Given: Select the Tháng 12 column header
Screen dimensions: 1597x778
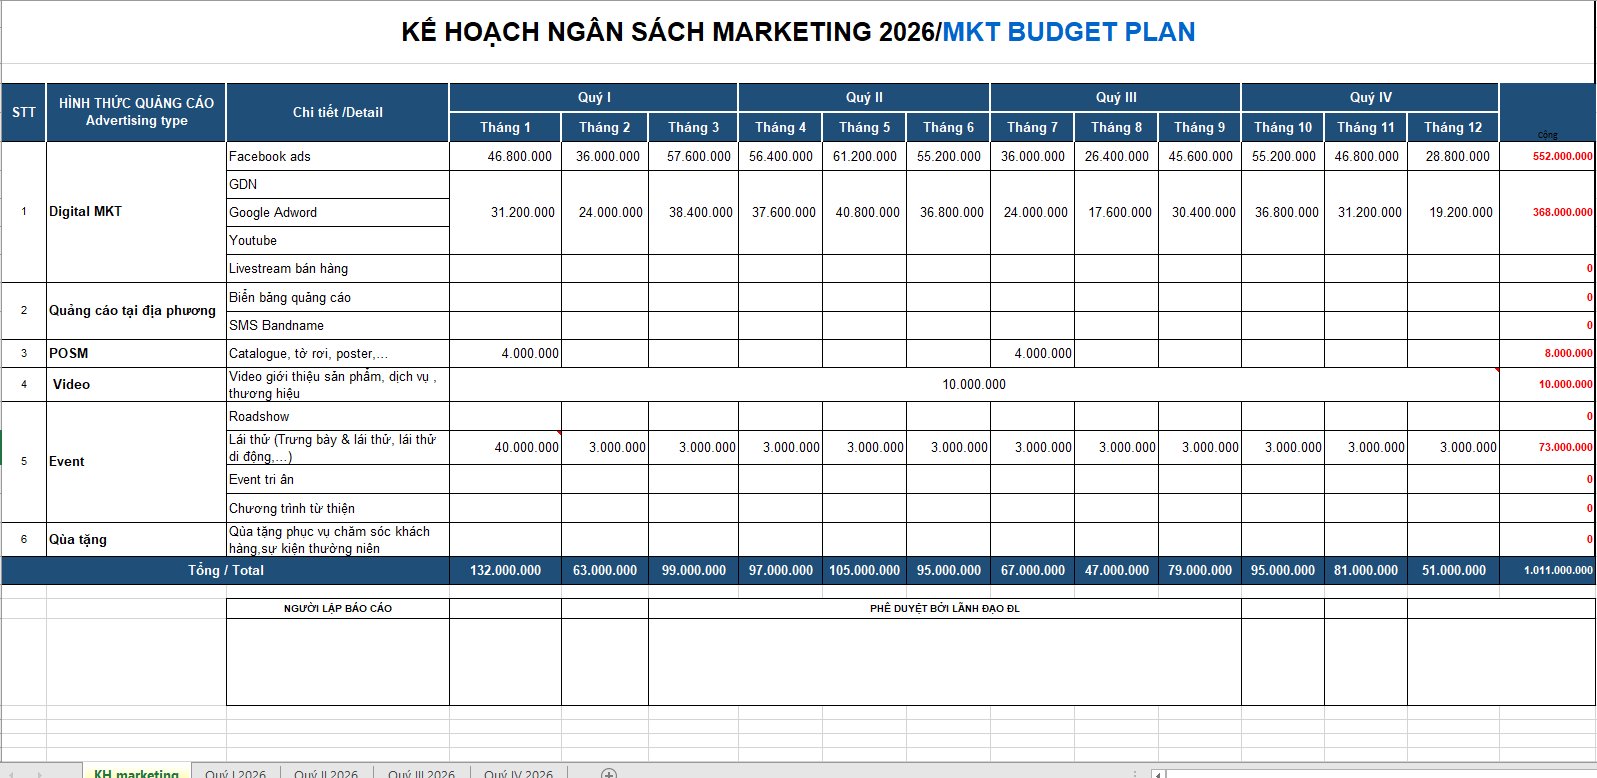Looking at the screenshot, I should [1453, 127].
